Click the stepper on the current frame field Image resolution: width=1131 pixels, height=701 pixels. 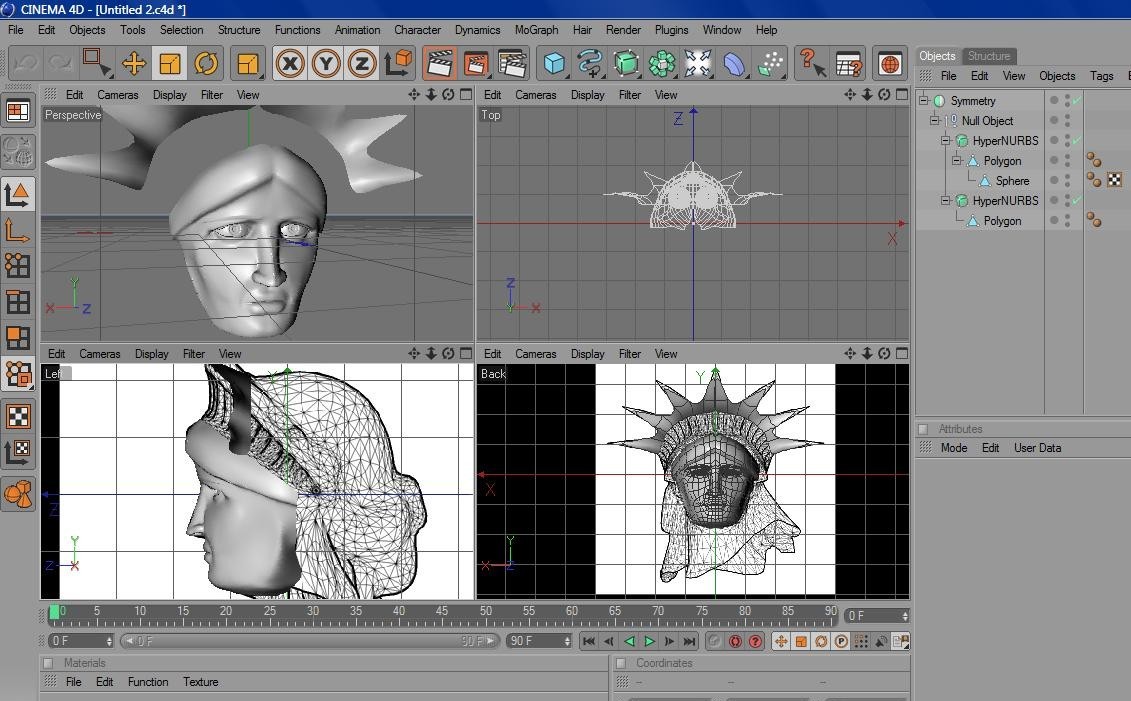pos(905,616)
